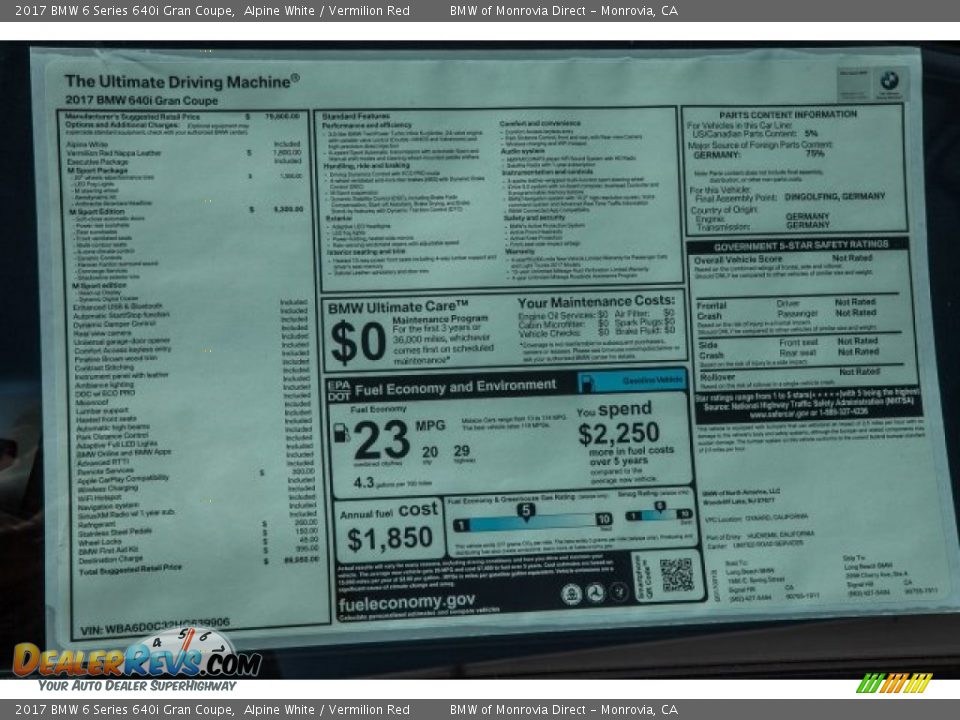The width and height of the screenshot is (960, 720).
Task: Click the EPA DOT logo
Action: 338,389
